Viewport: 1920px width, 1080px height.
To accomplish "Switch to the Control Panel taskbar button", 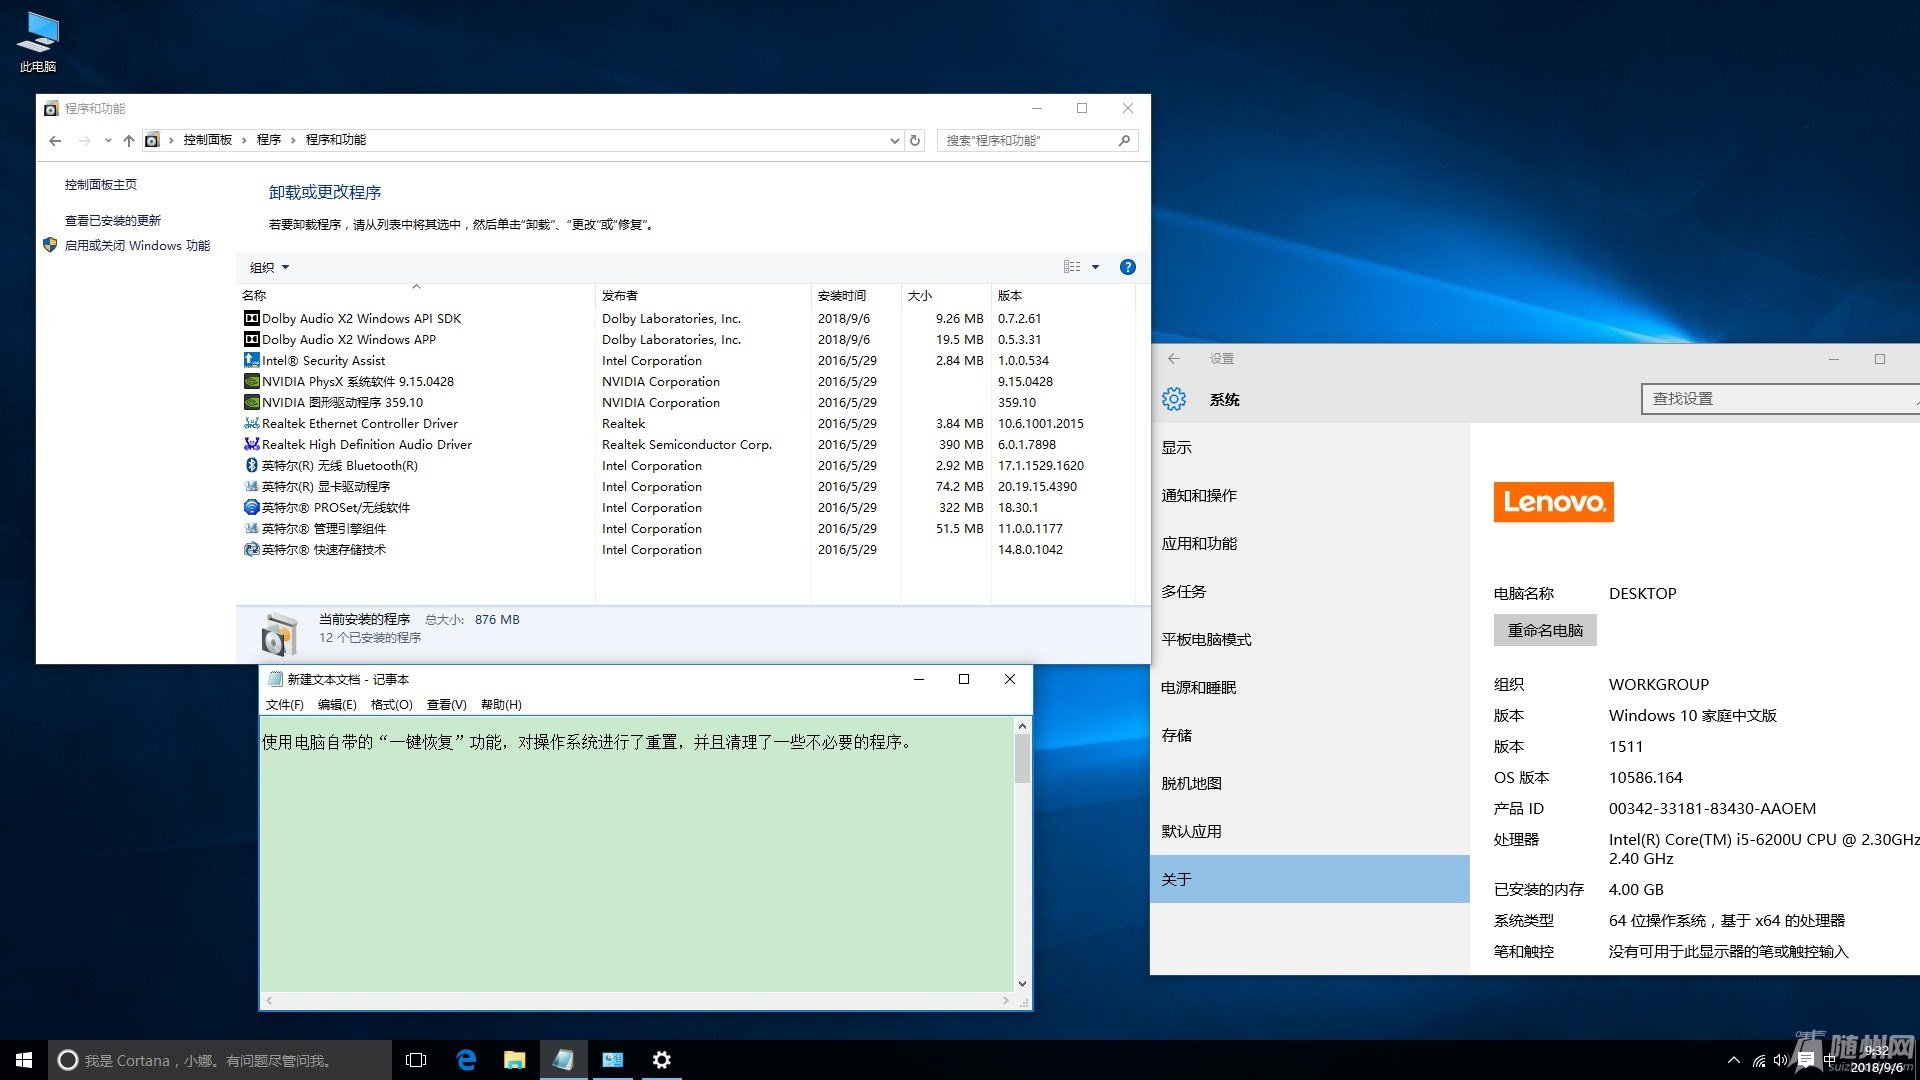I will click(613, 1060).
